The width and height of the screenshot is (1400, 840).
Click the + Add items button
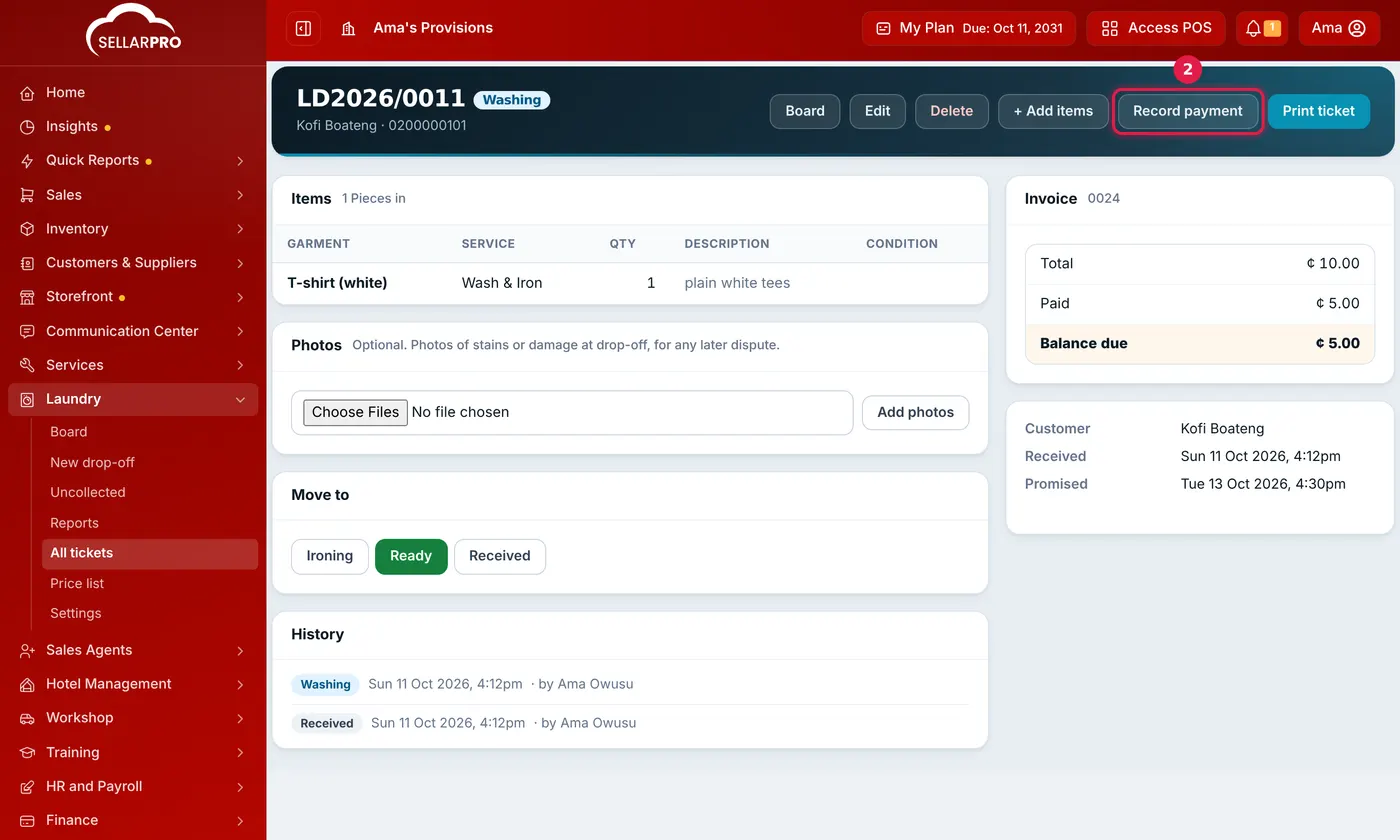[1053, 111]
